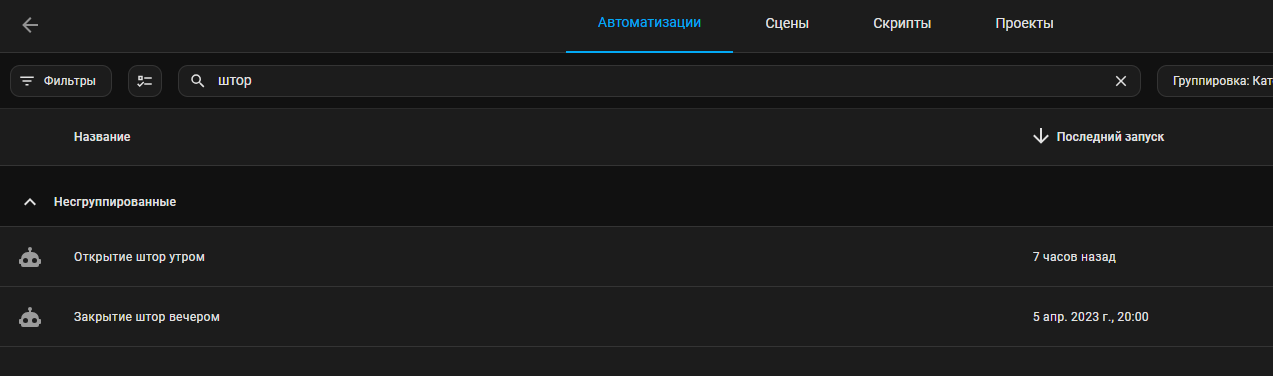Screen dimensions: 1273x376
Task: Select the "Автоматизации" tab
Action: [x=649, y=24]
